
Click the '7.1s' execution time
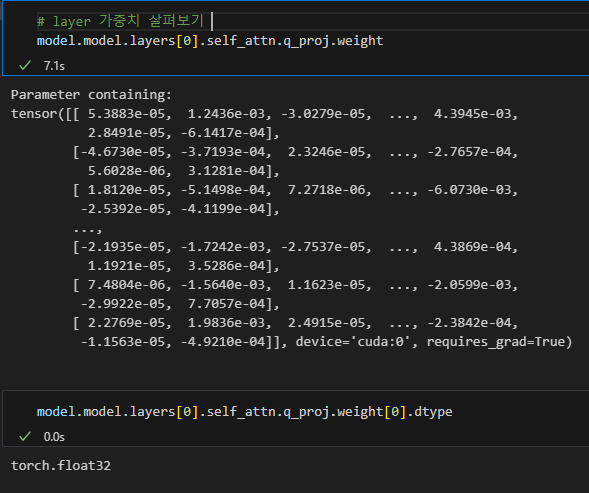(54, 66)
